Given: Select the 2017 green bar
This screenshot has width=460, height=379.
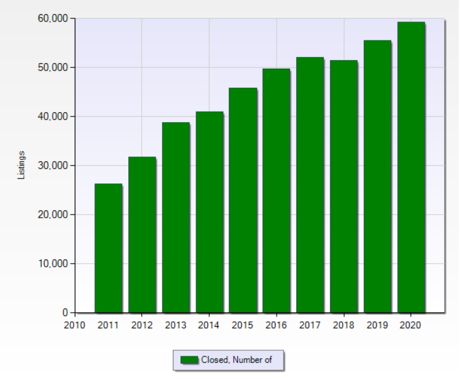Looking at the screenshot, I should click(x=310, y=185).
